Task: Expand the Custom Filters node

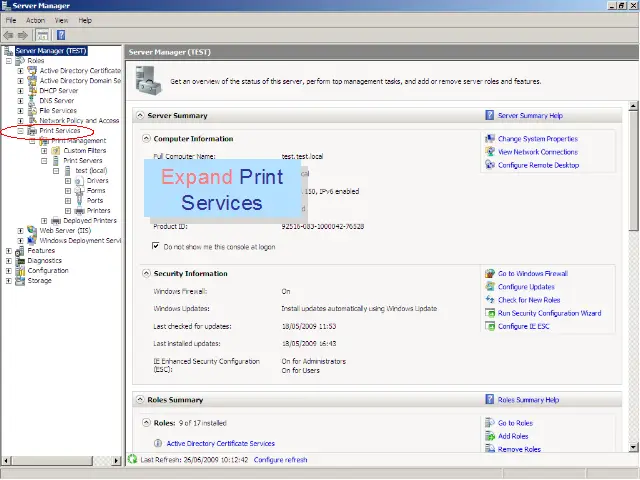Action: (44, 151)
